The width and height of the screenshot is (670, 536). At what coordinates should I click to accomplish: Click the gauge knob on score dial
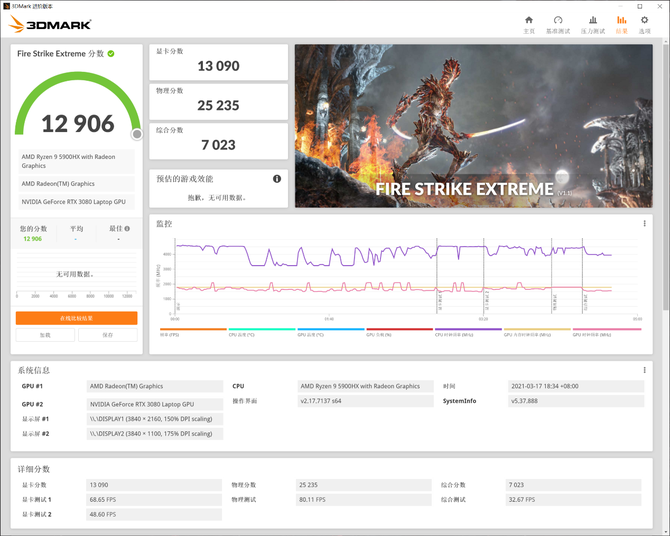click(137, 133)
